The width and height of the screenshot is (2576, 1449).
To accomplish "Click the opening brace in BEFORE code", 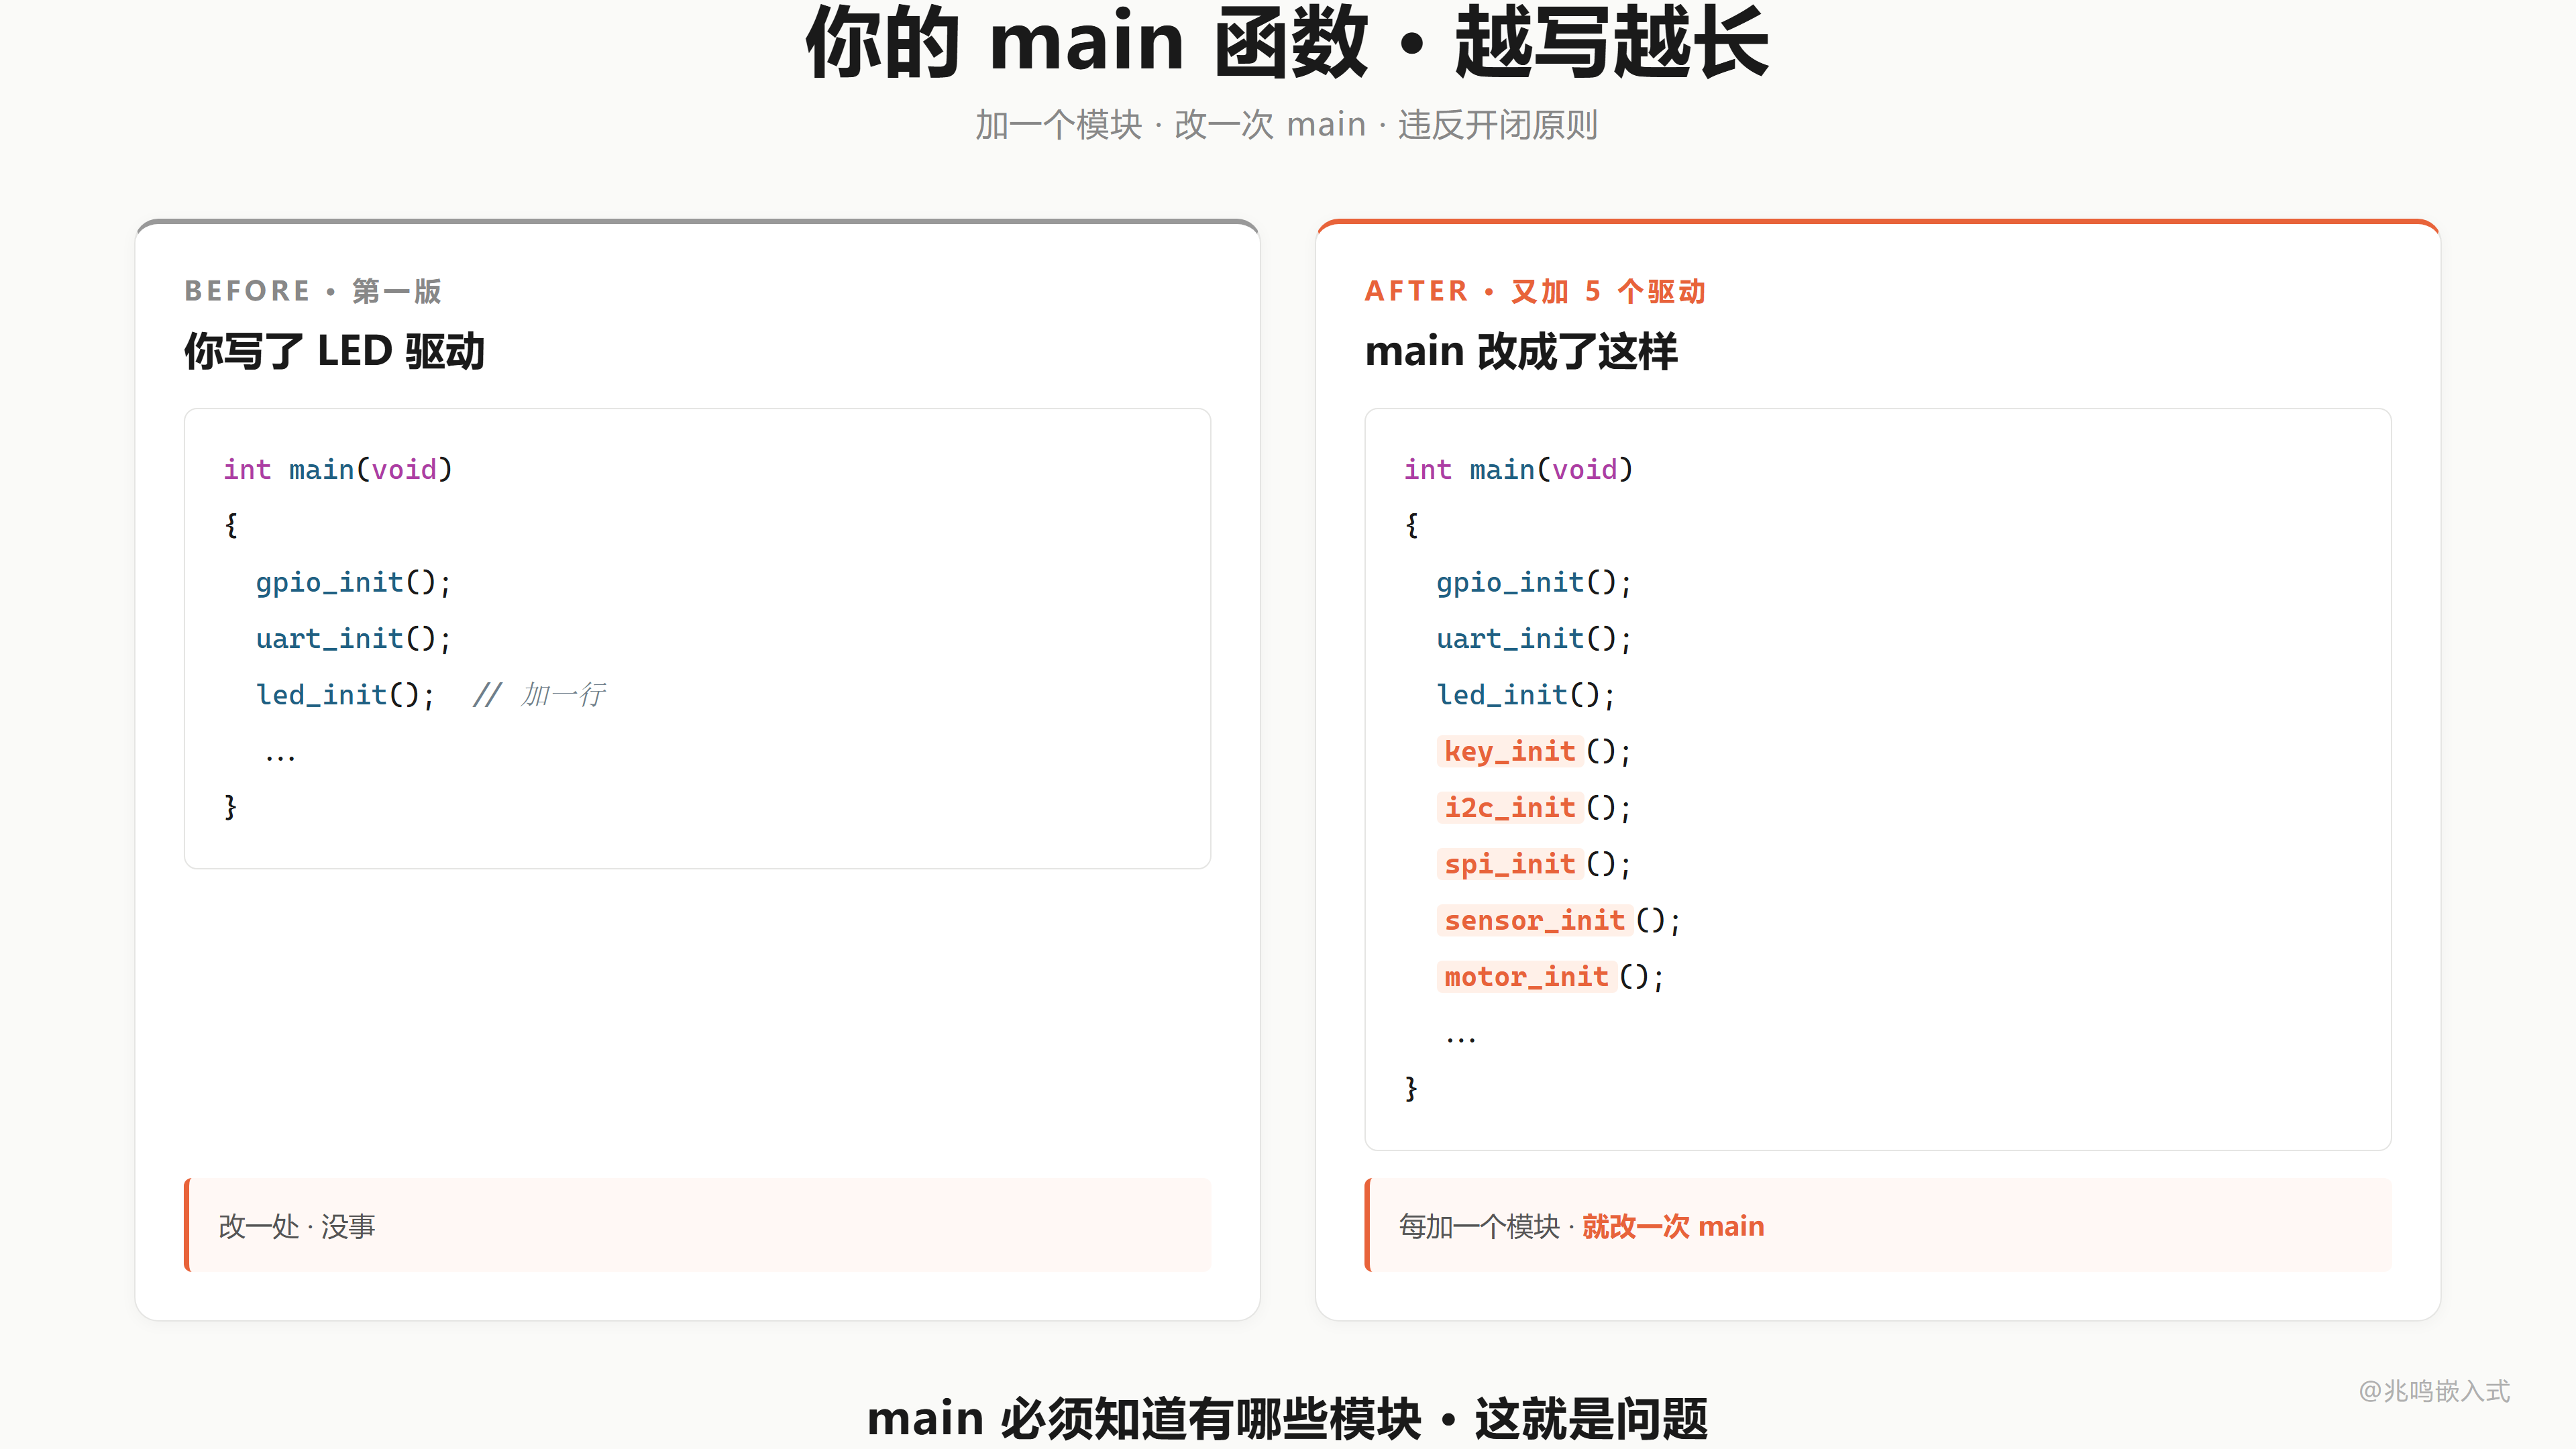I will [231, 525].
